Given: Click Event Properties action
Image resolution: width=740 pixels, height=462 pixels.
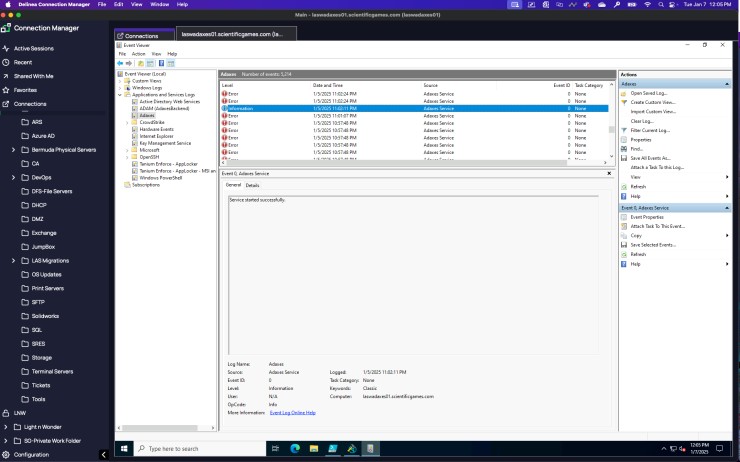Looking at the screenshot, I should click(647, 217).
